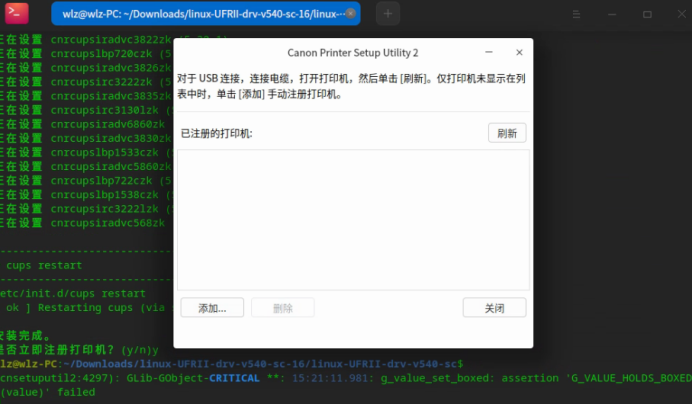Click the terminal app icon in title bar
The image size is (692, 405).
[17, 13]
